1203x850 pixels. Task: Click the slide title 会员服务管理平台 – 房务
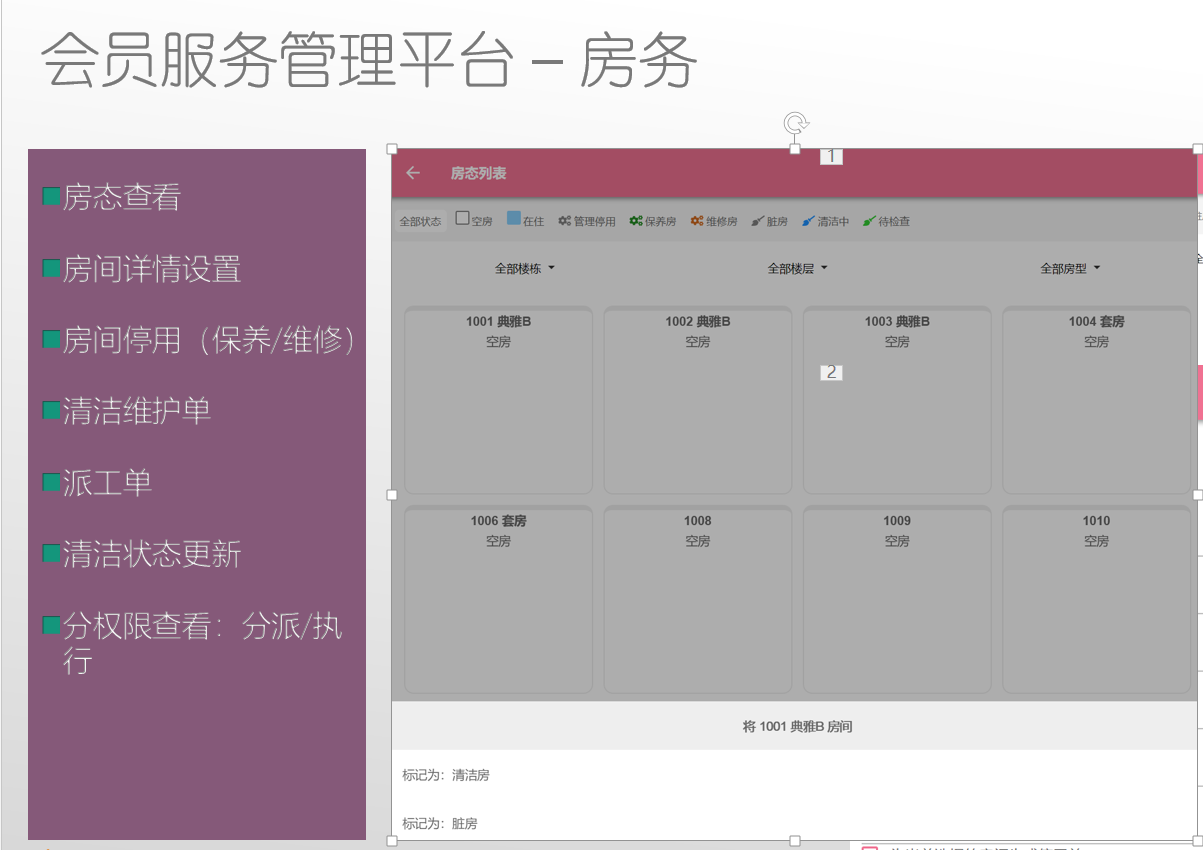pyautogui.click(x=369, y=62)
